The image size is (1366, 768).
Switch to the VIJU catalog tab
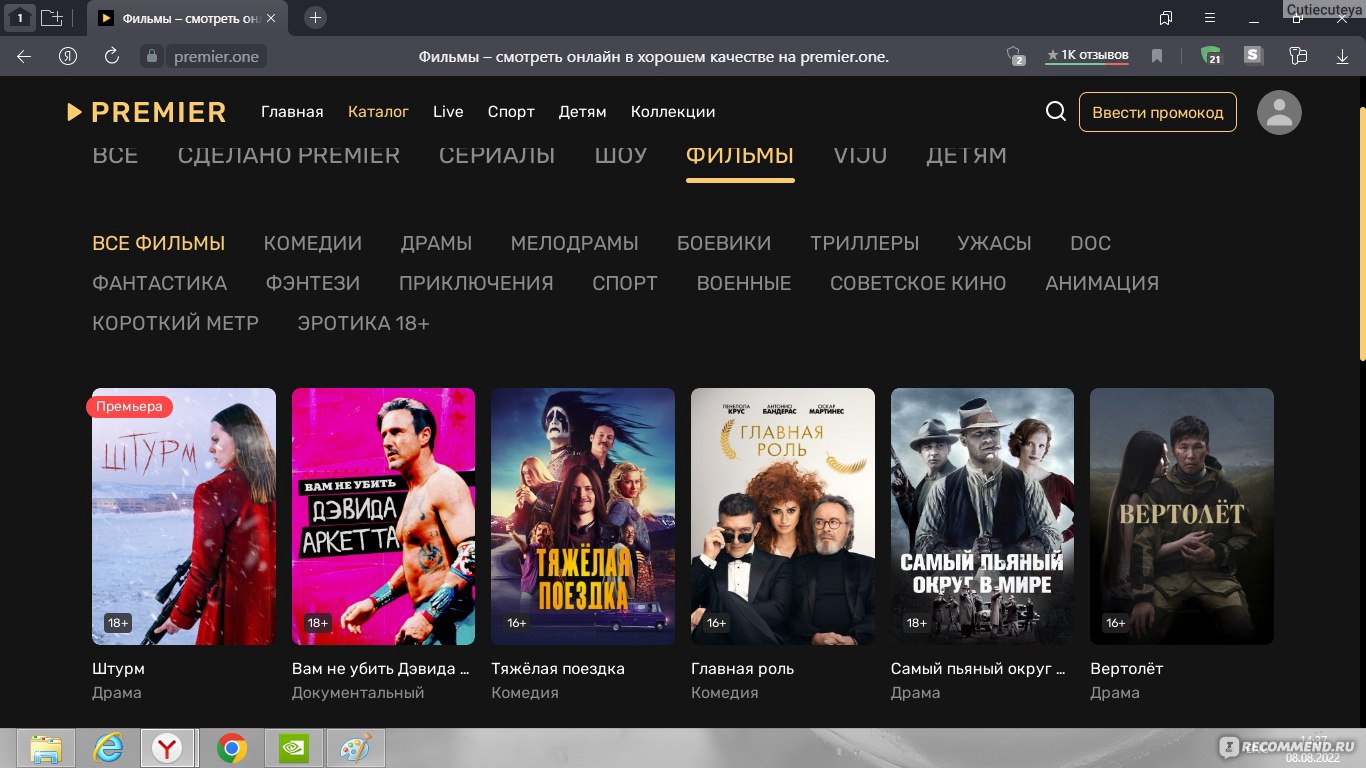point(860,155)
